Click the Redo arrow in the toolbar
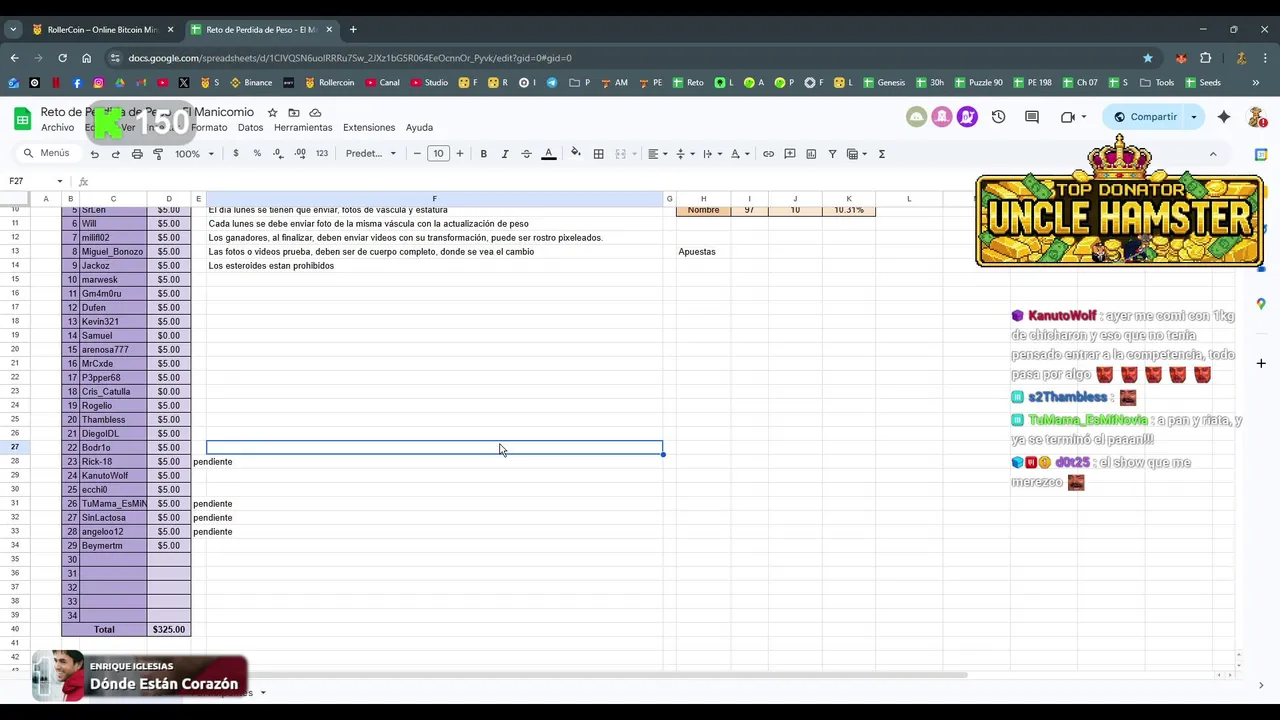This screenshot has width=1280, height=720. 115,154
